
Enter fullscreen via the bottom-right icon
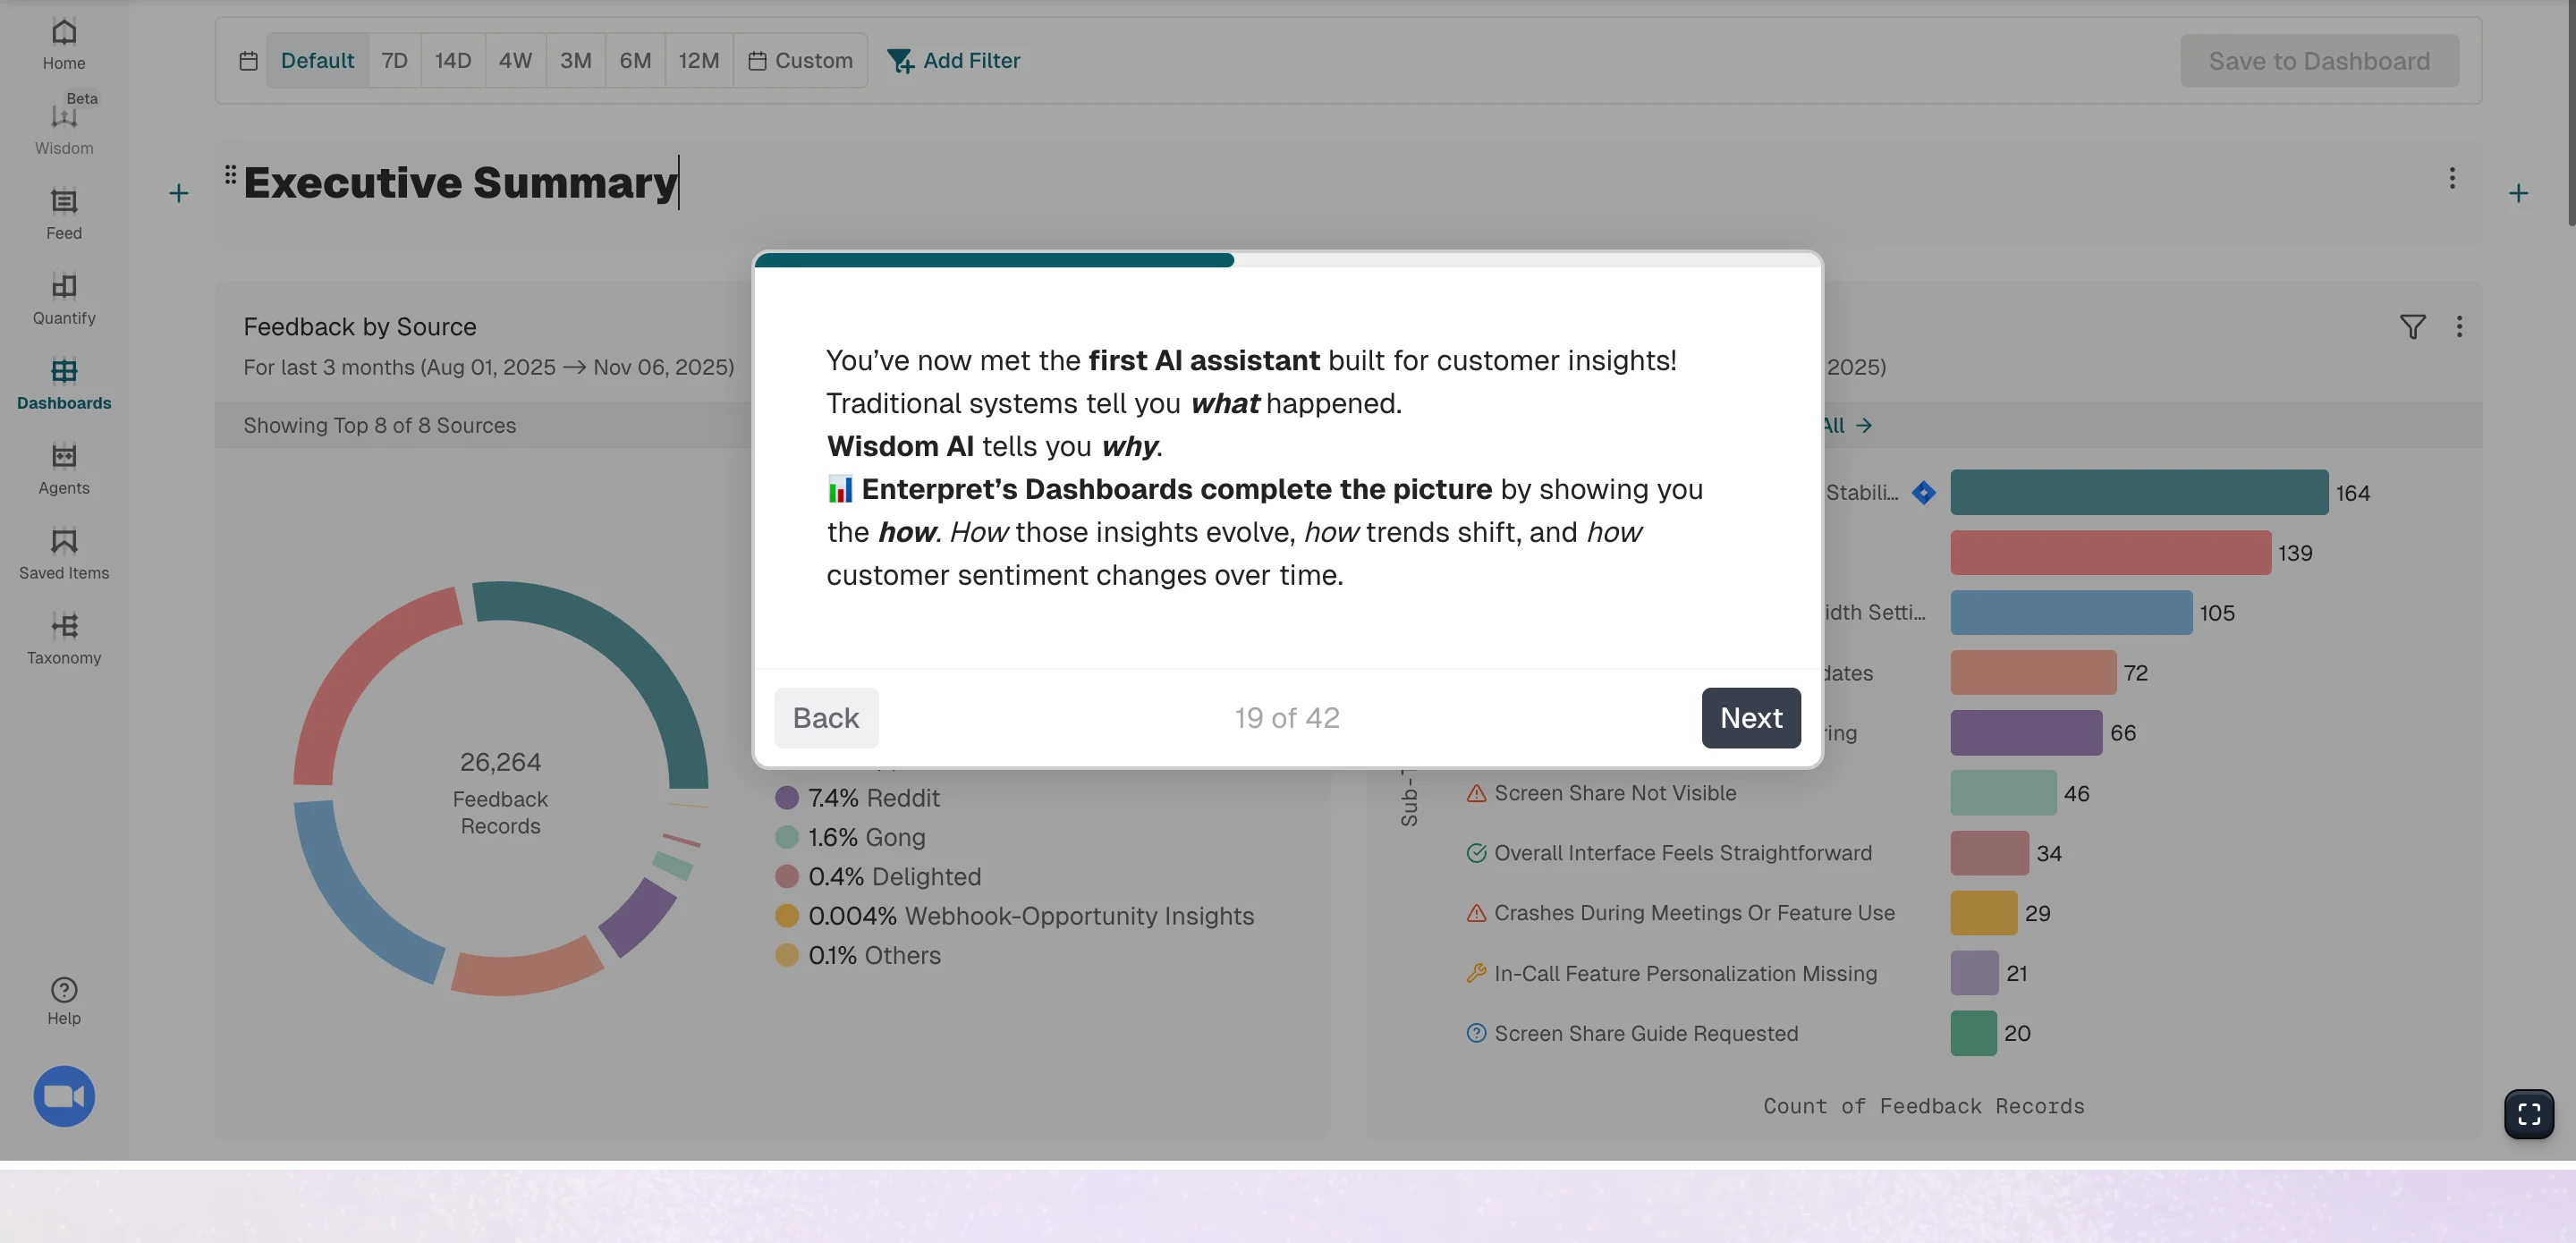pos(2529,1114)
